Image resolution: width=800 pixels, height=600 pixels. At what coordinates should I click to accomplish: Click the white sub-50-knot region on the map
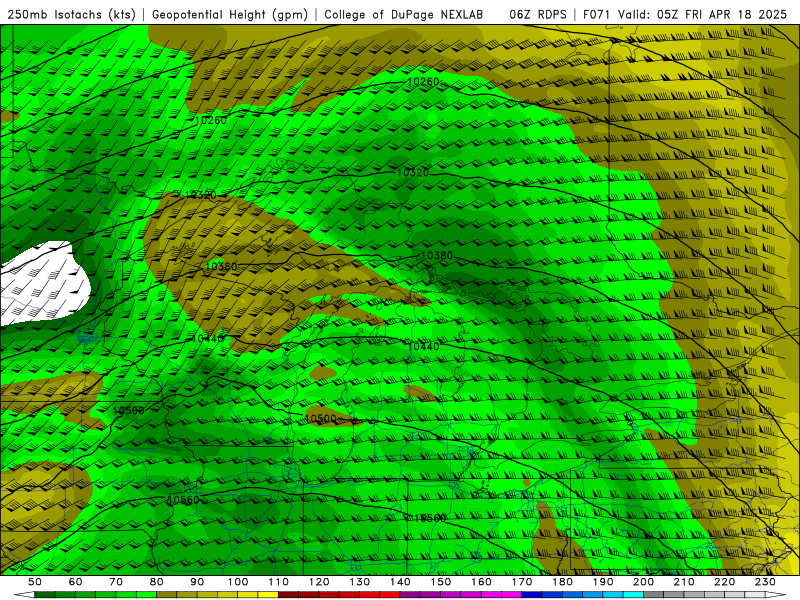tap(43, 283)
